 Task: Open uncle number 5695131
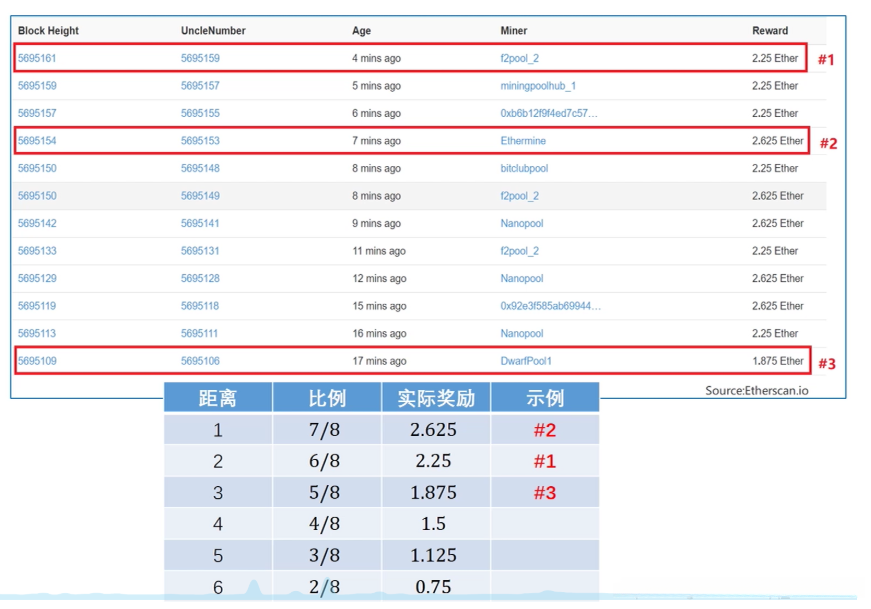pyautogui.click(x=200, y=251)
